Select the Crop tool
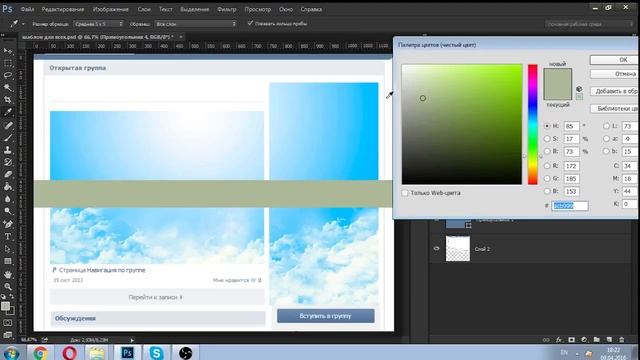 click(x=8, y=100)
